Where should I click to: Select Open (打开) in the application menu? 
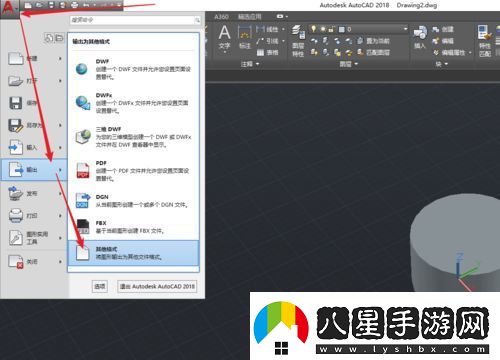pos(33,81)
